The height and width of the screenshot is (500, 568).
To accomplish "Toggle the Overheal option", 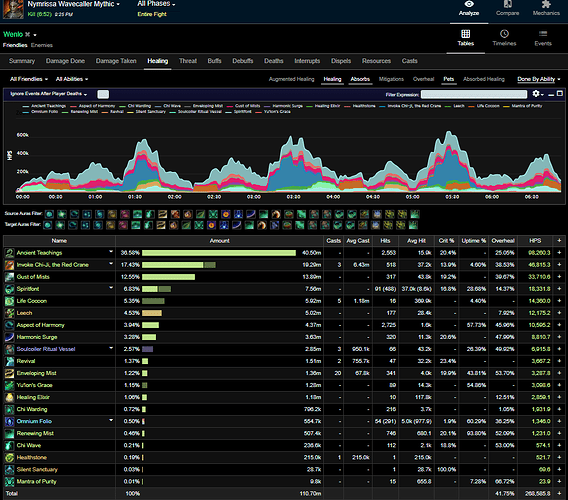I will click(423, 79).
